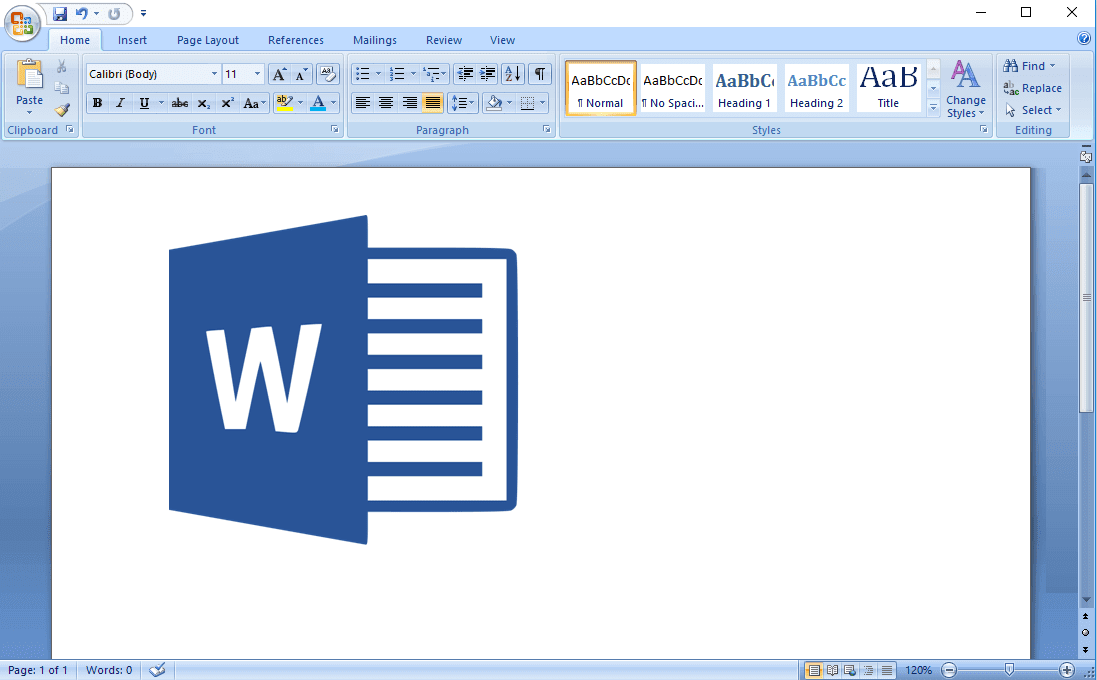Apply a multilevel list
The height and width of the screenshot is (680, 1097).
431,74
